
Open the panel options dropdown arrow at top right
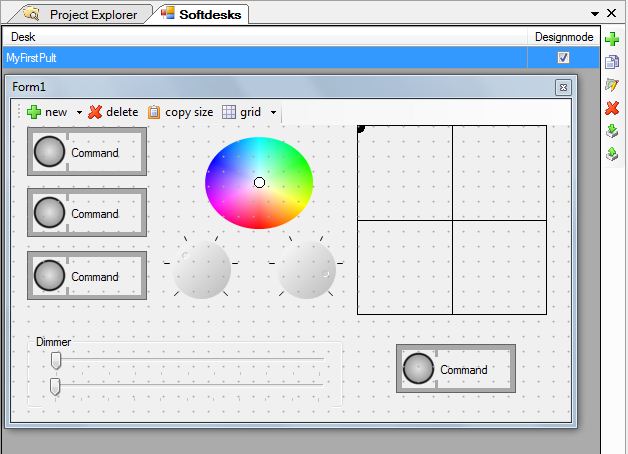(x=595, y=14)
